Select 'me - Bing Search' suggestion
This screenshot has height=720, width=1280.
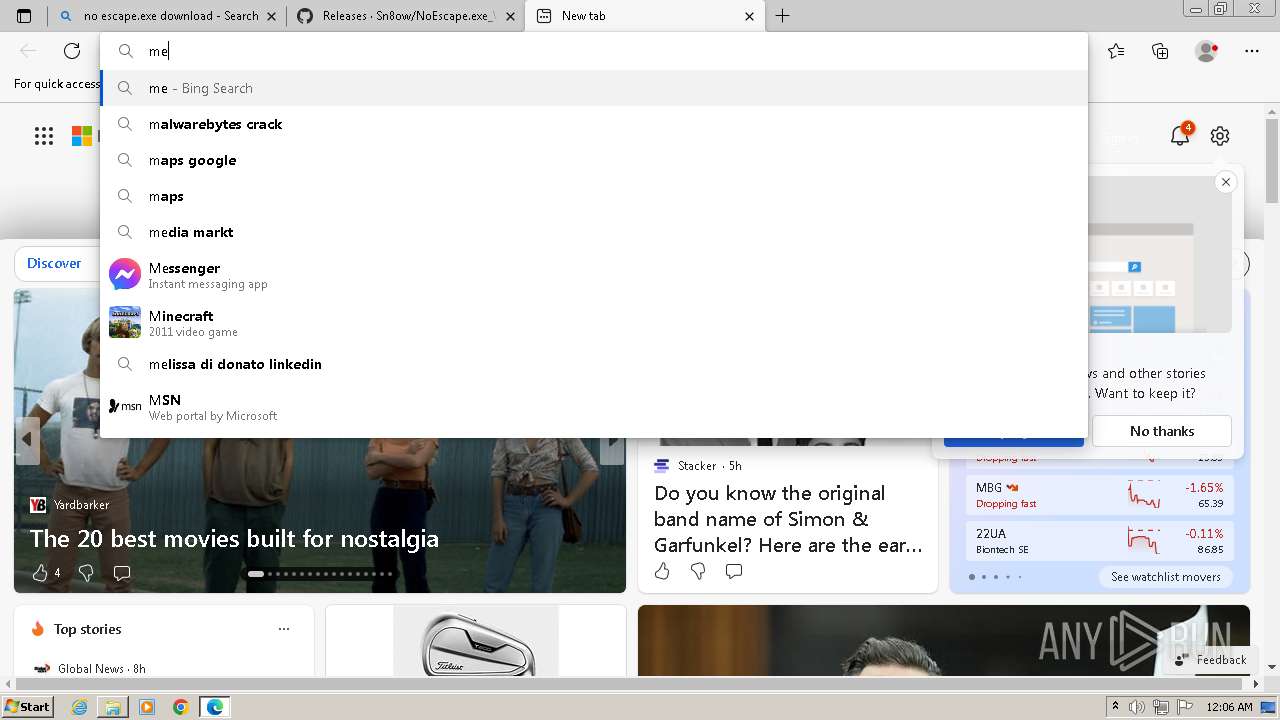tap(594, 88)
